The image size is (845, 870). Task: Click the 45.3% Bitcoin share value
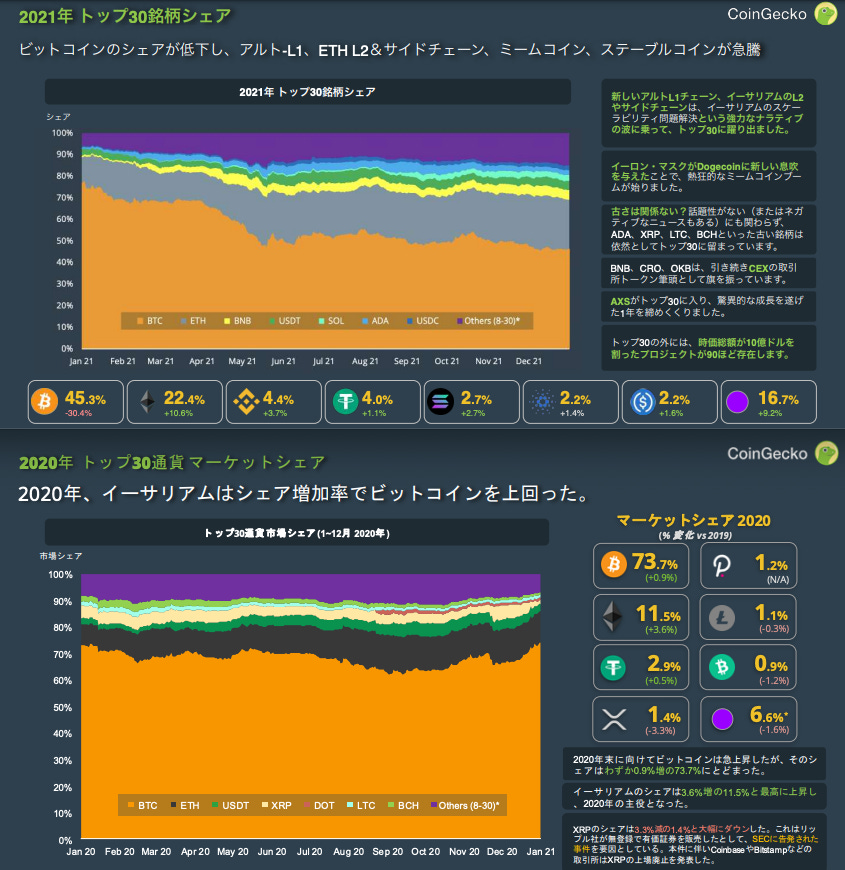pyautogui.click(x=85, y=398)
